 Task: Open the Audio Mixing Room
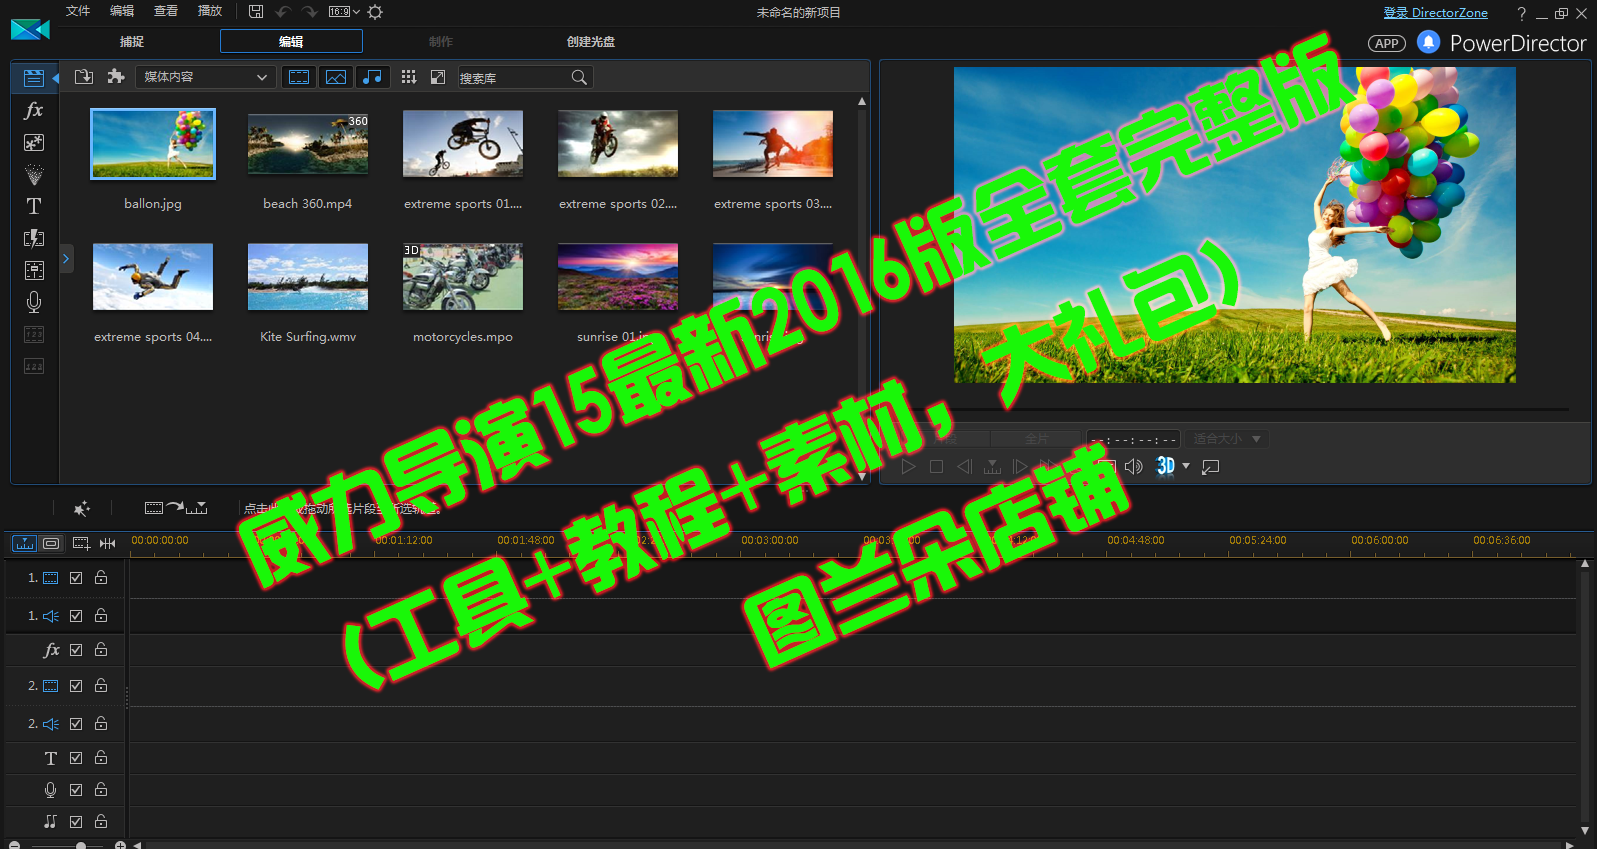[x=33, y=270]
